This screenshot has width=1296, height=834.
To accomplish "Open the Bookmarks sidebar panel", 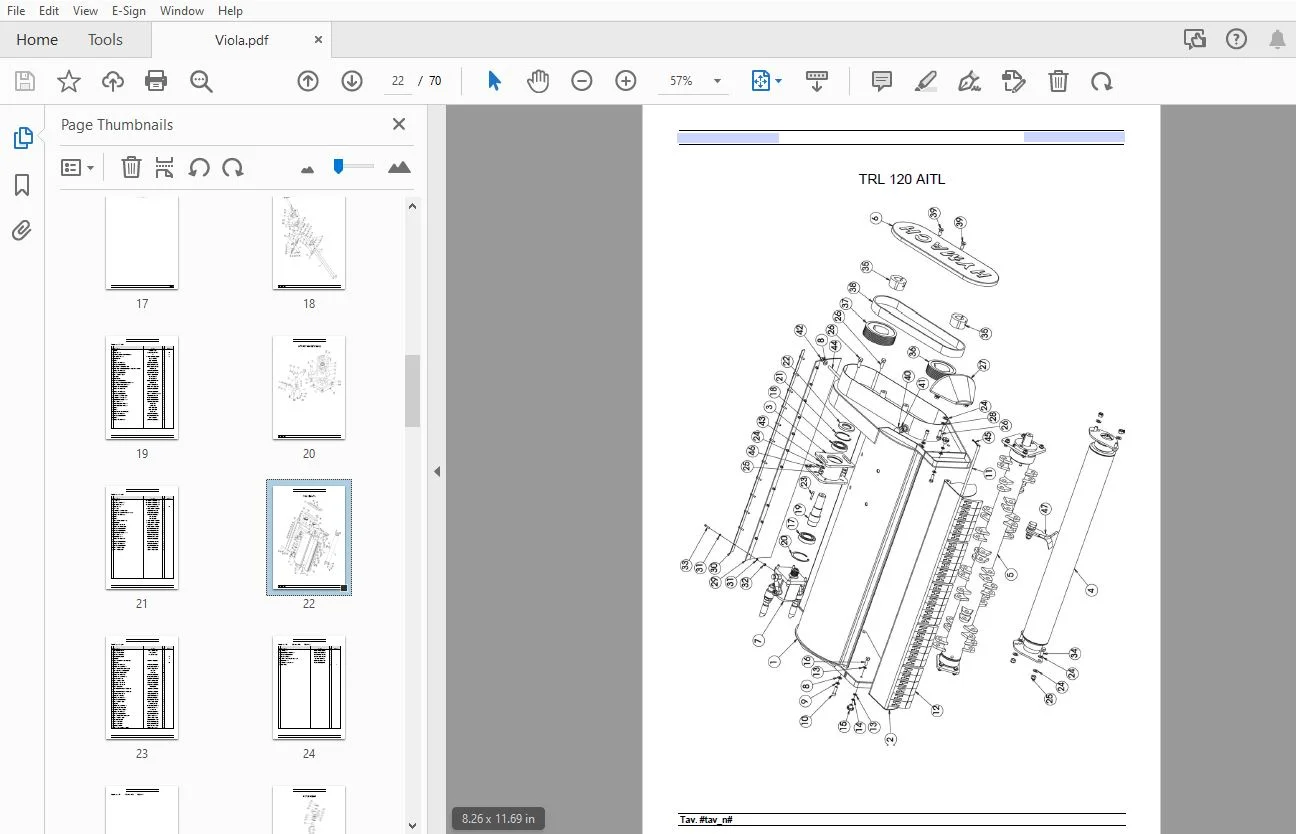I will coord(22,185).
